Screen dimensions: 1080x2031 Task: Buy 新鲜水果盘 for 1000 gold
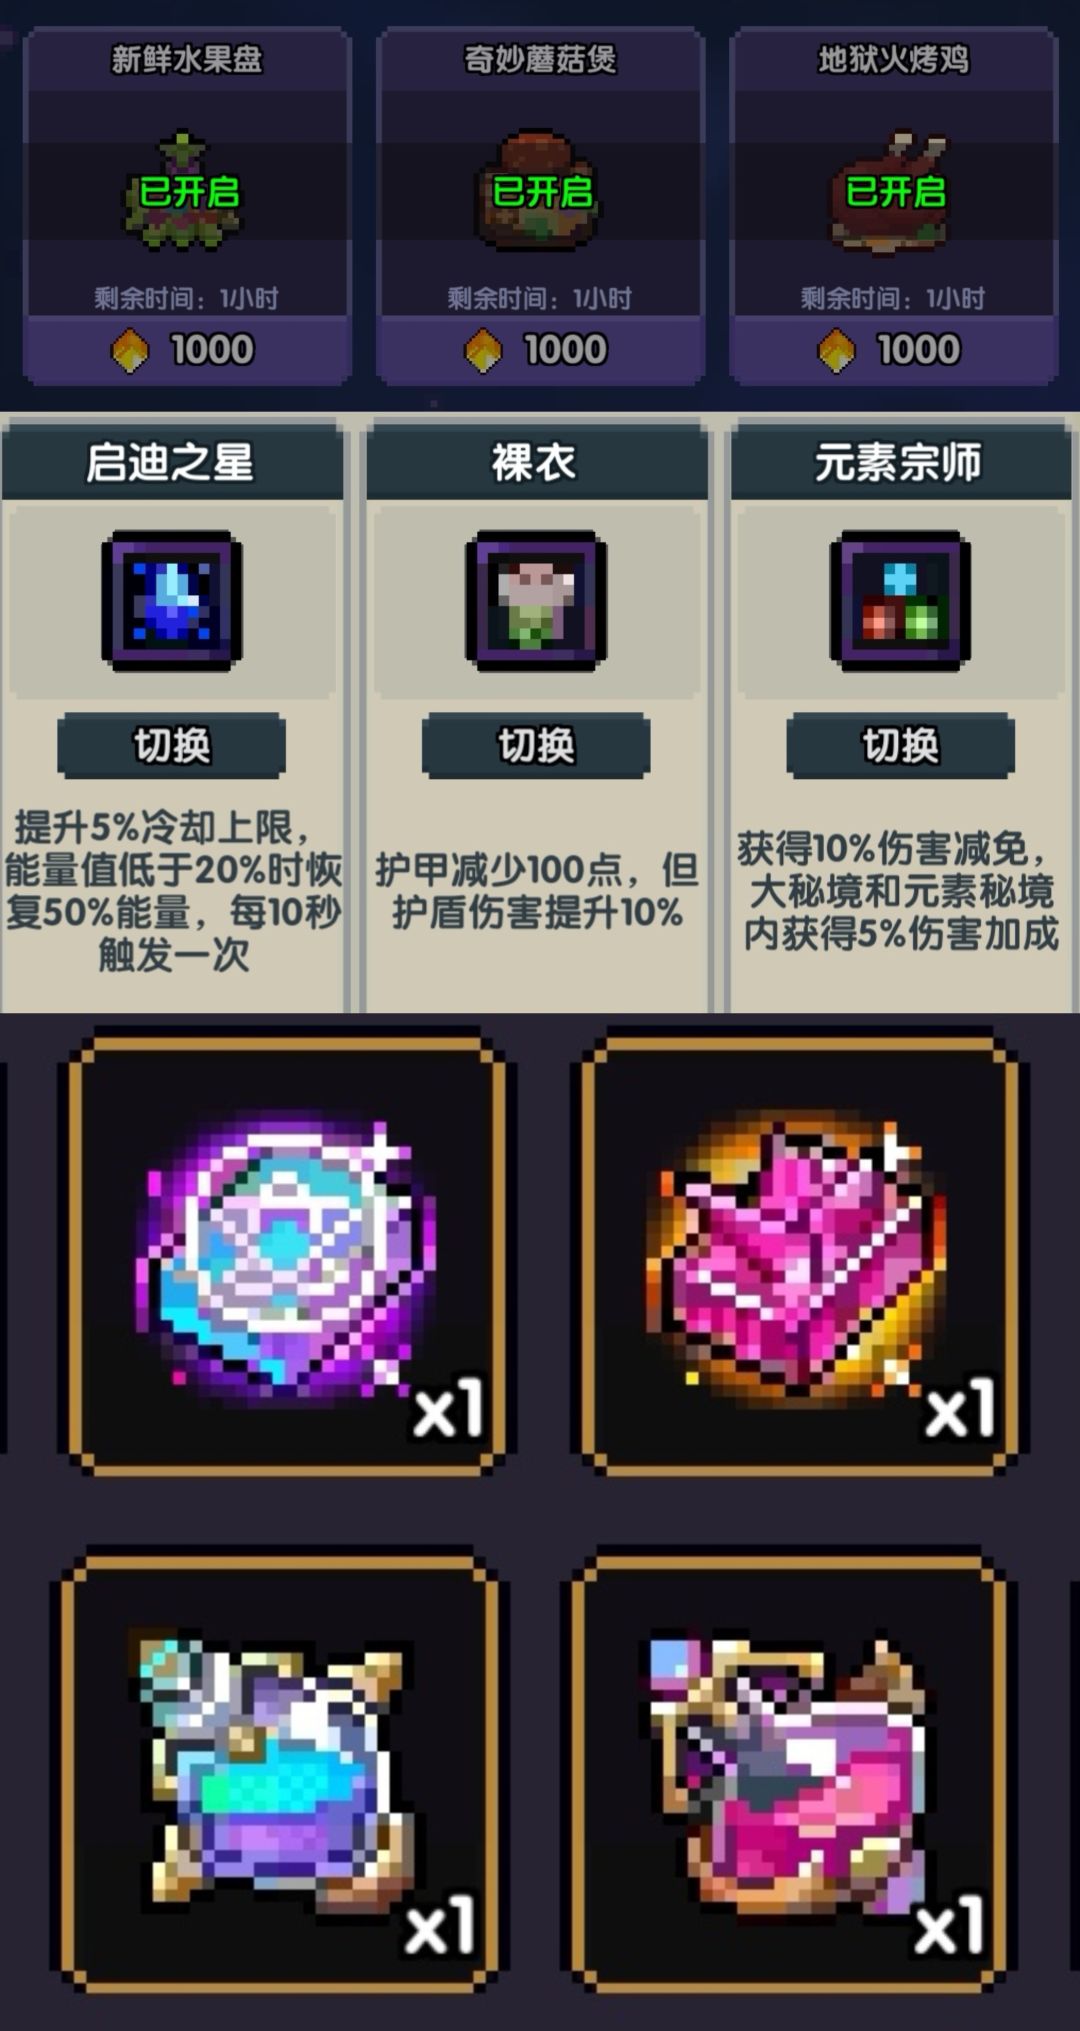[x=186, y=350]
